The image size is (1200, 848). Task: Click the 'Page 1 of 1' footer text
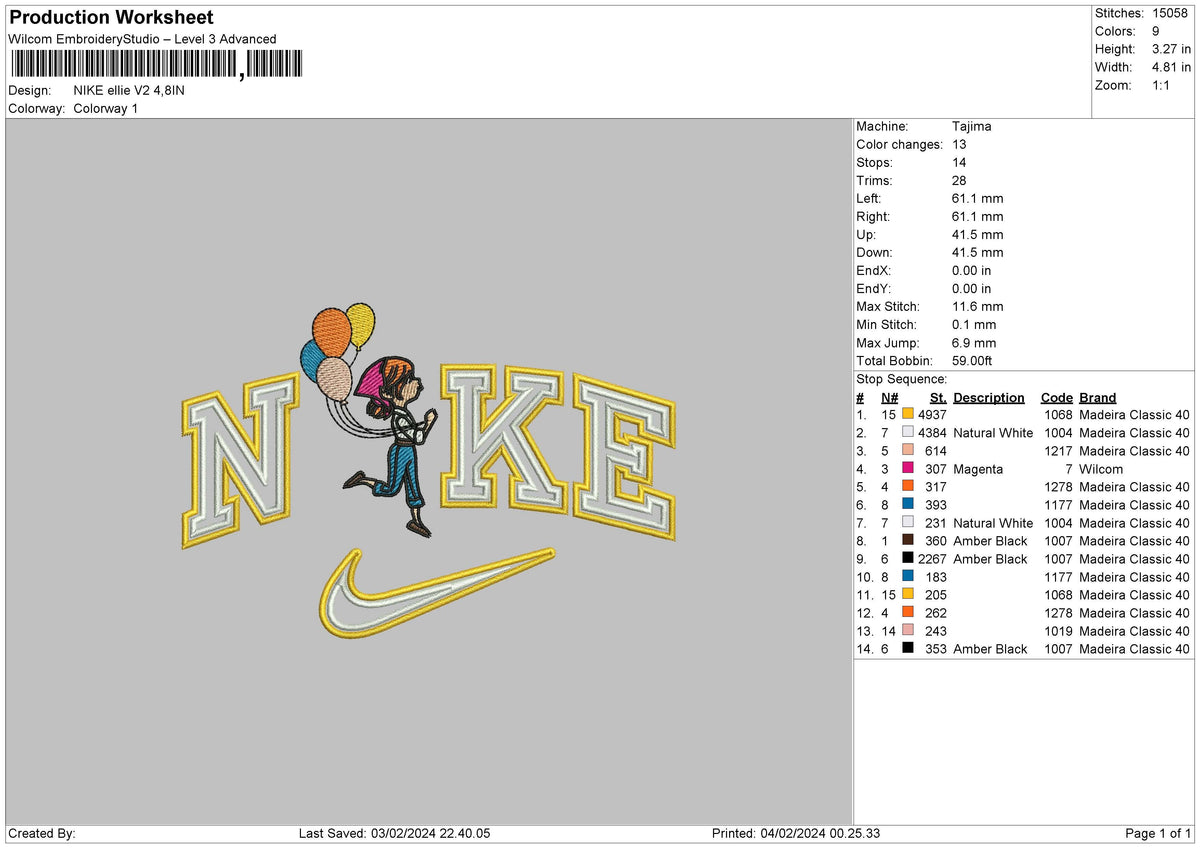click(1158, 834)
